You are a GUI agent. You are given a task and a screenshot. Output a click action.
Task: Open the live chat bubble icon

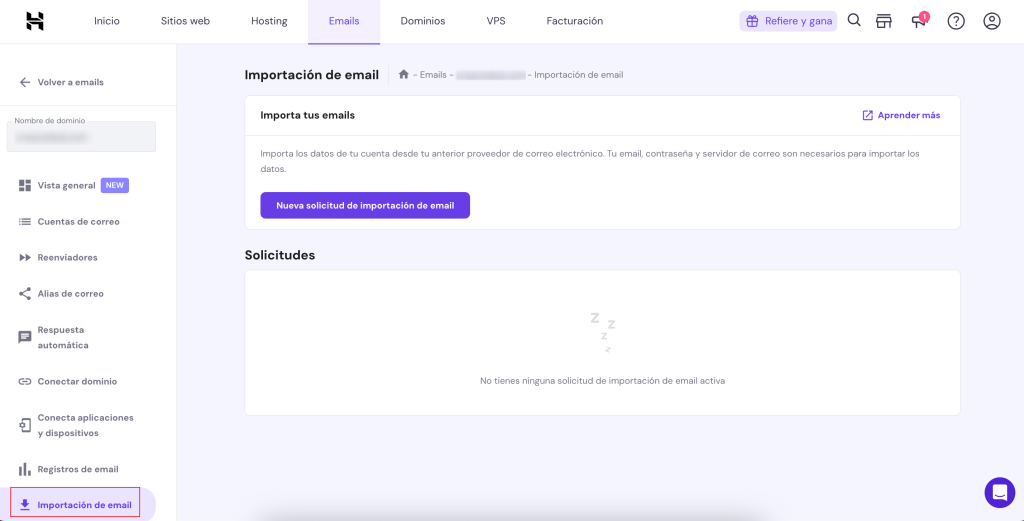tap(999, 492)
